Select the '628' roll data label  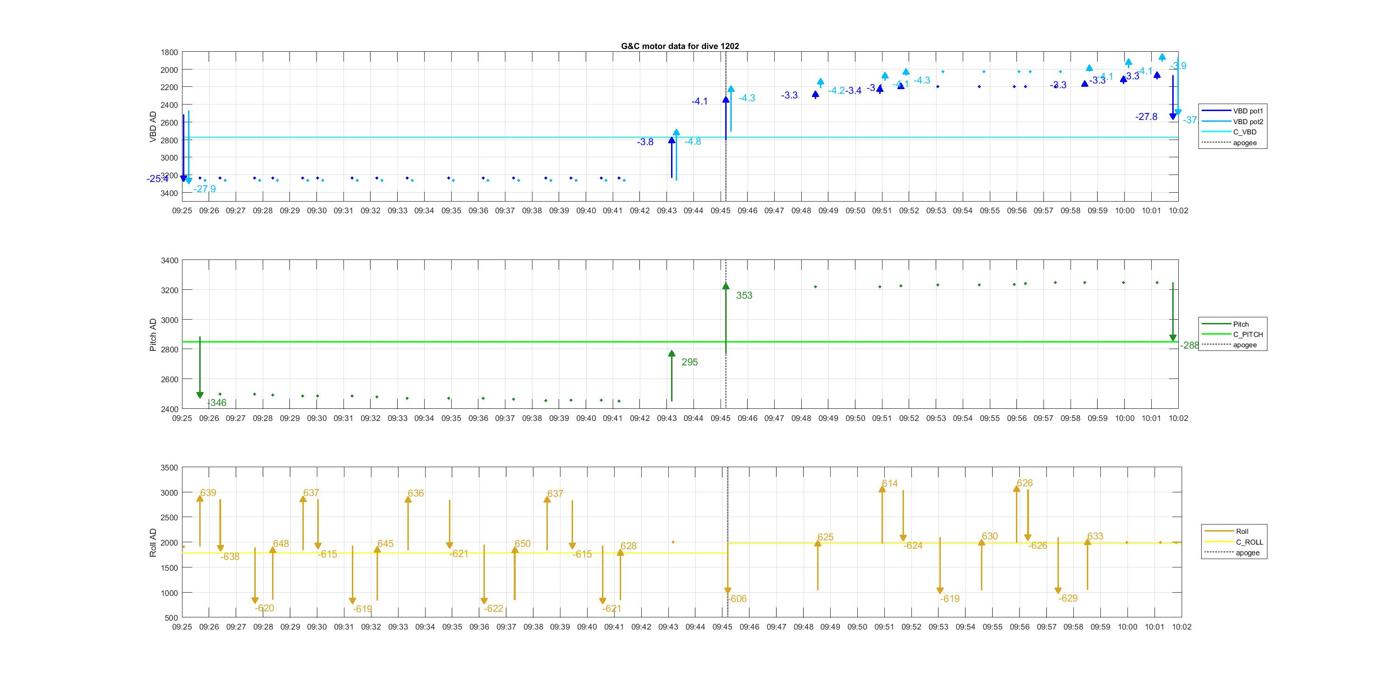coord(629,546)
